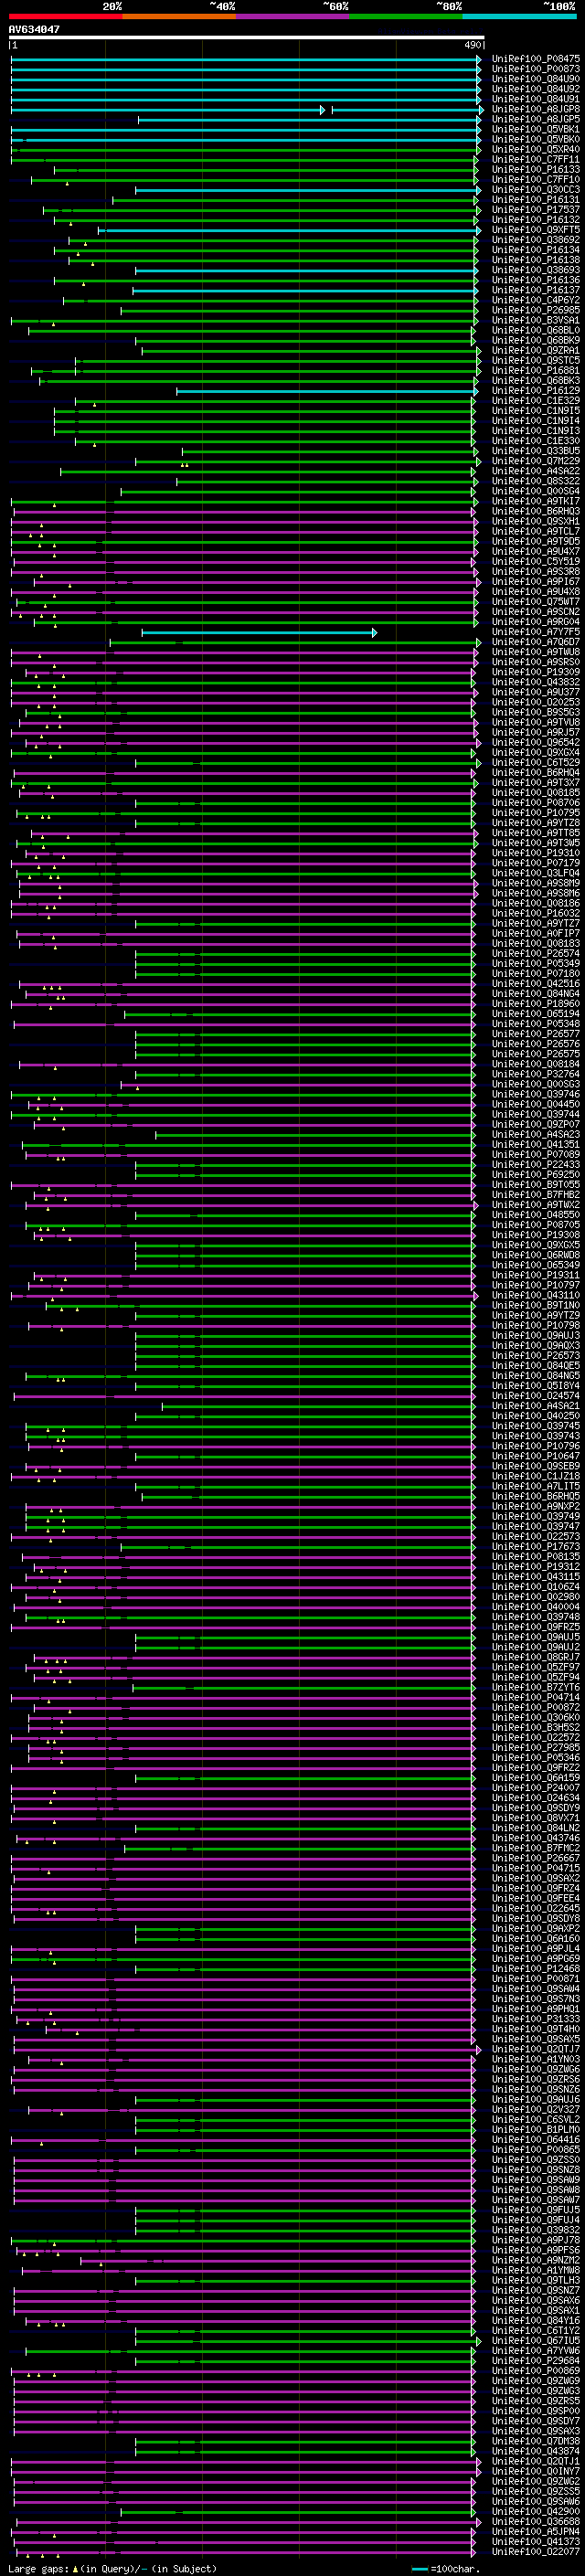
Task: Select hit label UniRef100_C4P6Y2
Action: point(536,300)
